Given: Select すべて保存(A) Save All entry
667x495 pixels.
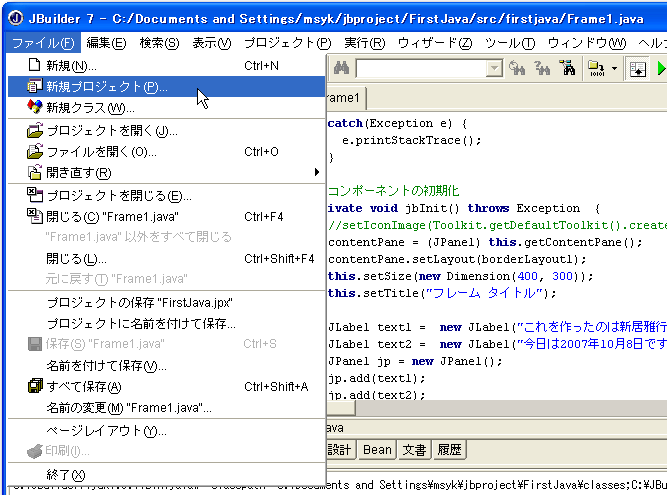Looking at the screenshot, I should [x=84, y=387].
